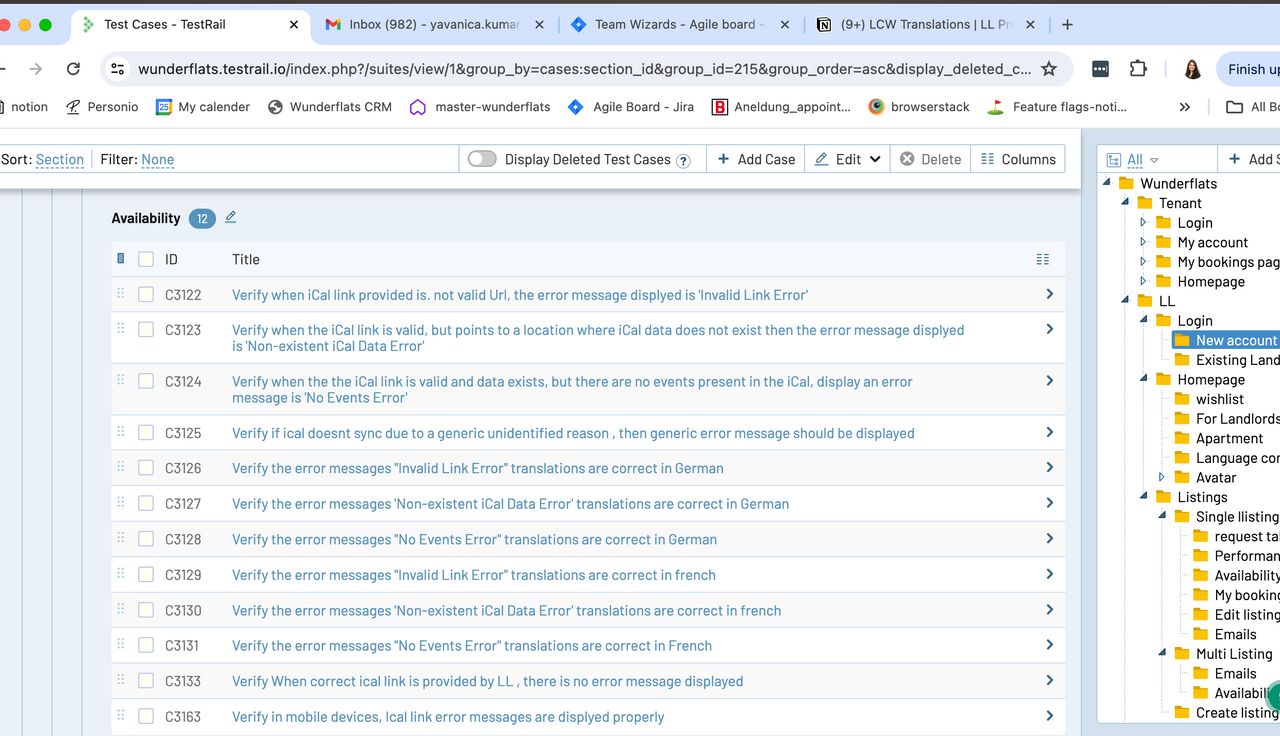Switch to the Team Wizards Agile board tab

coord(678,24)
